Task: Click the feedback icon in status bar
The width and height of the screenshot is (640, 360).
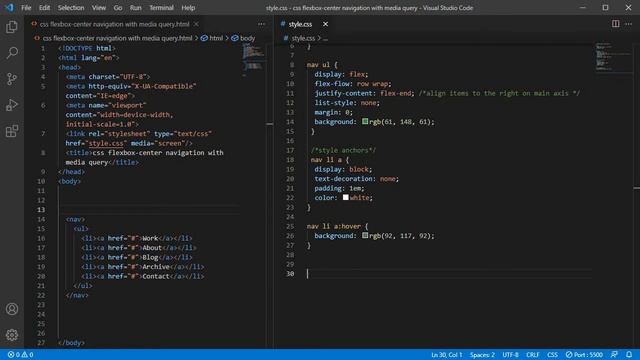Action: (614, 355)
